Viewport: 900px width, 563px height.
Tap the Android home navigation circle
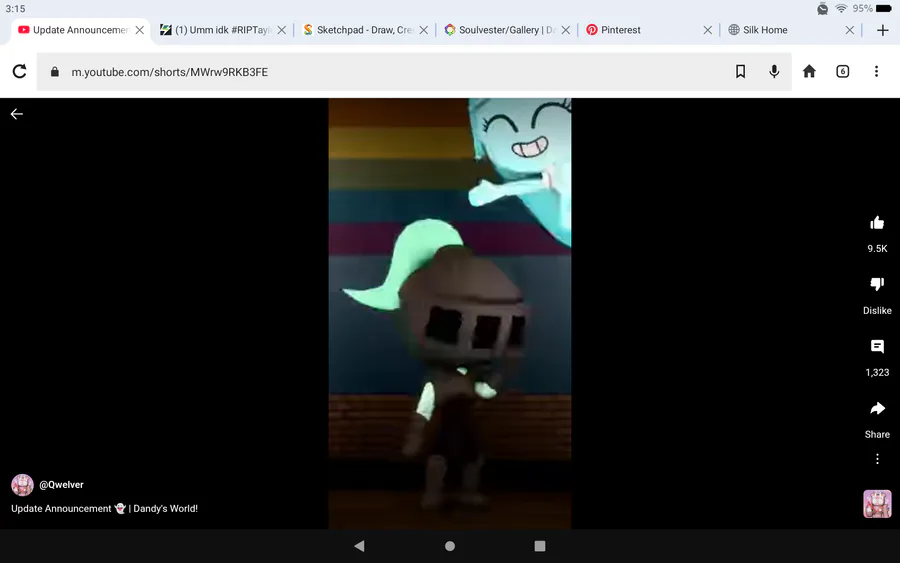pyautogui.click(x=450, y=546)
